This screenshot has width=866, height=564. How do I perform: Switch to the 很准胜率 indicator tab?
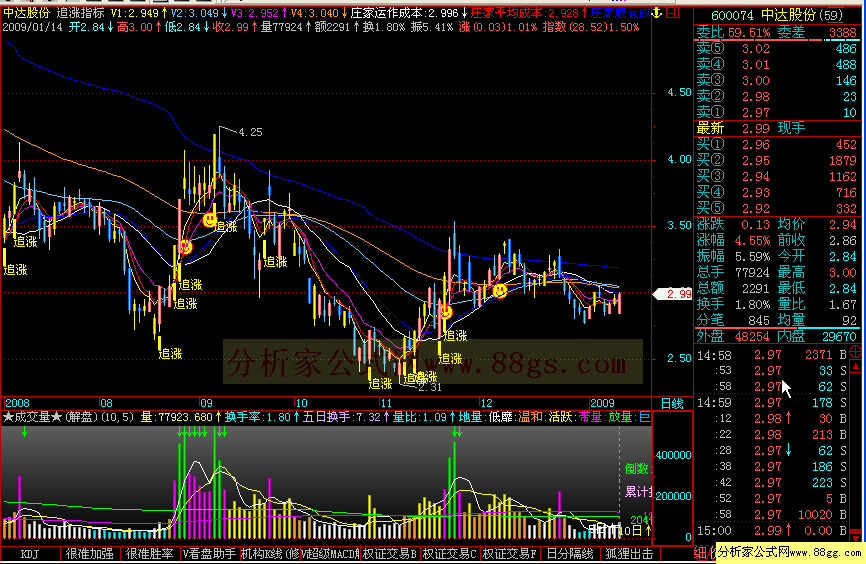(x=150, y=554)
